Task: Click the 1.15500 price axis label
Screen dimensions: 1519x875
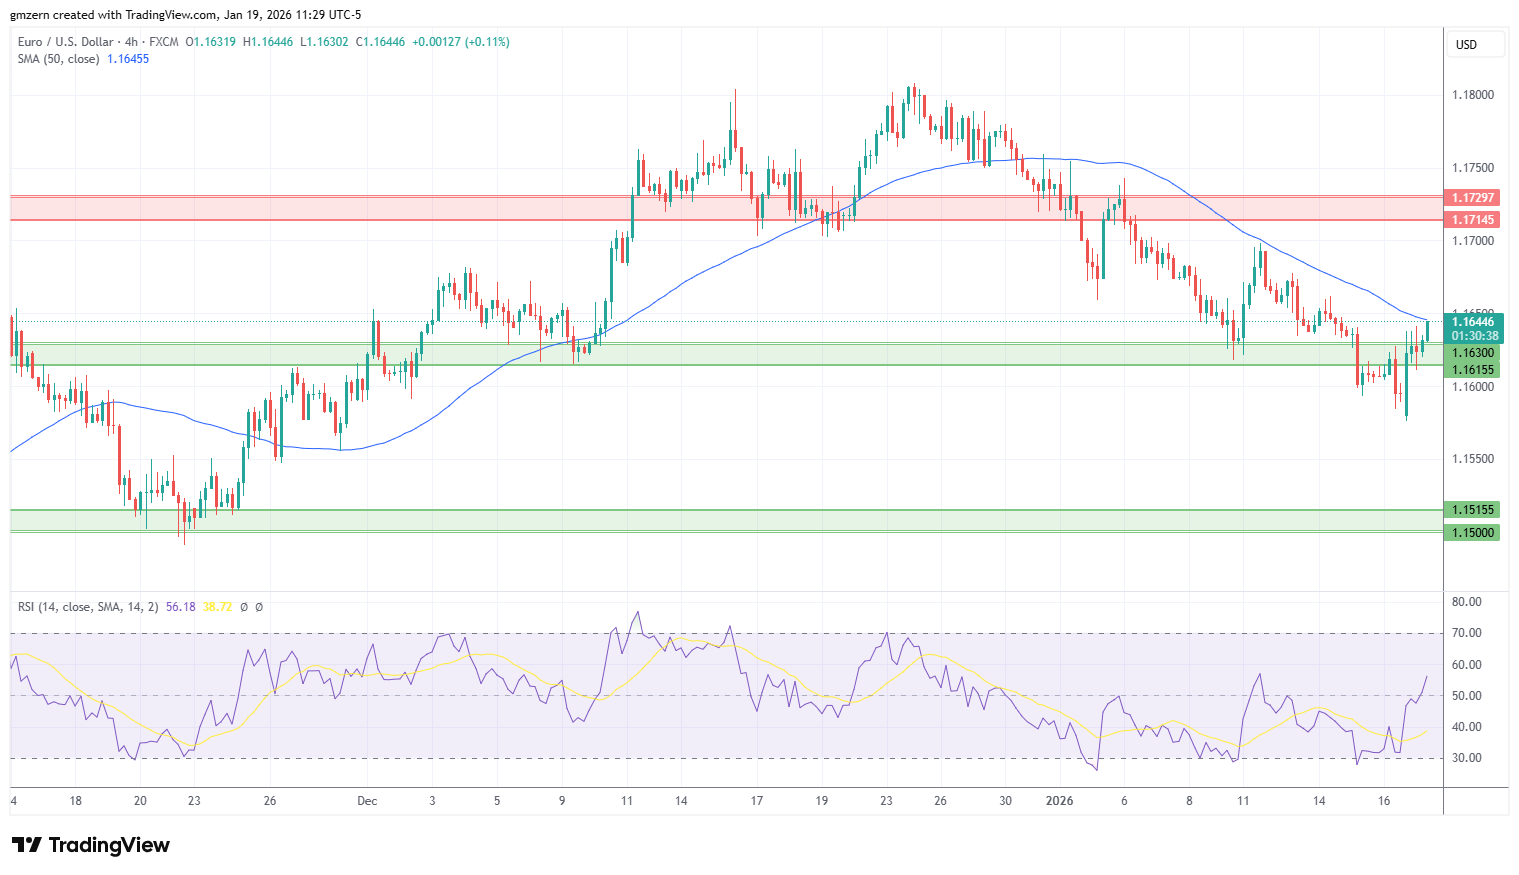Action: tap(1473, 459)
